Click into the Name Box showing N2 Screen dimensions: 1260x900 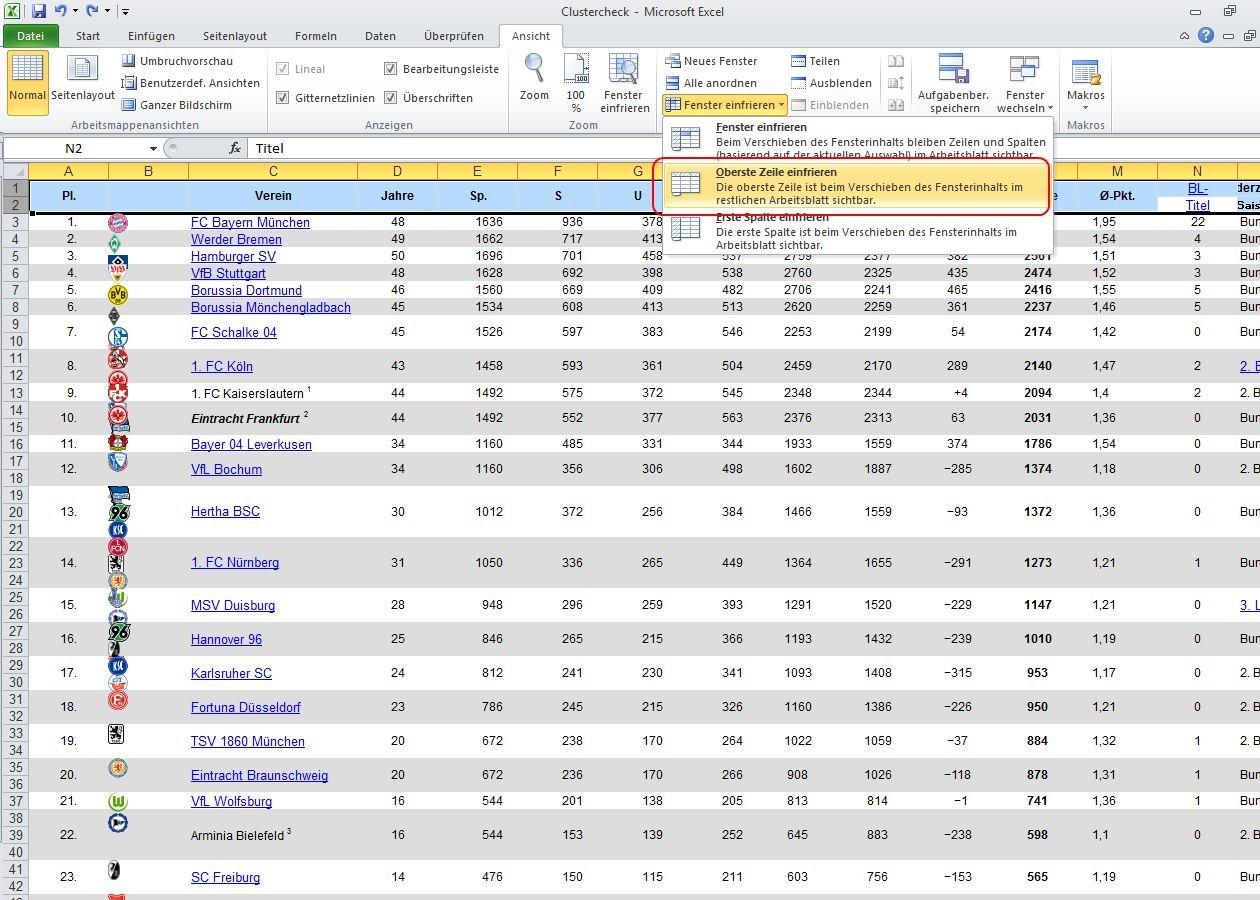(74, 148)
